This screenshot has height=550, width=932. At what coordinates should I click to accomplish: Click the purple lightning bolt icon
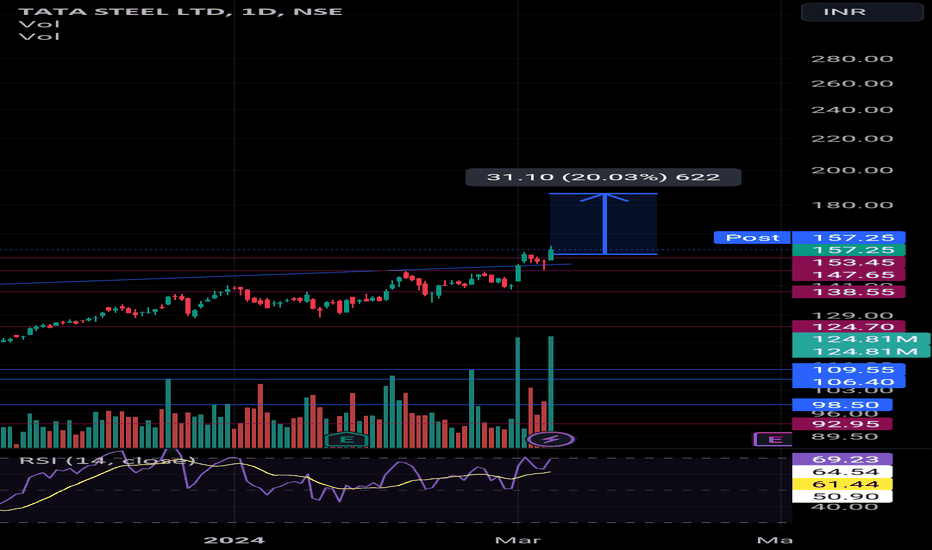tap(551, 439)
